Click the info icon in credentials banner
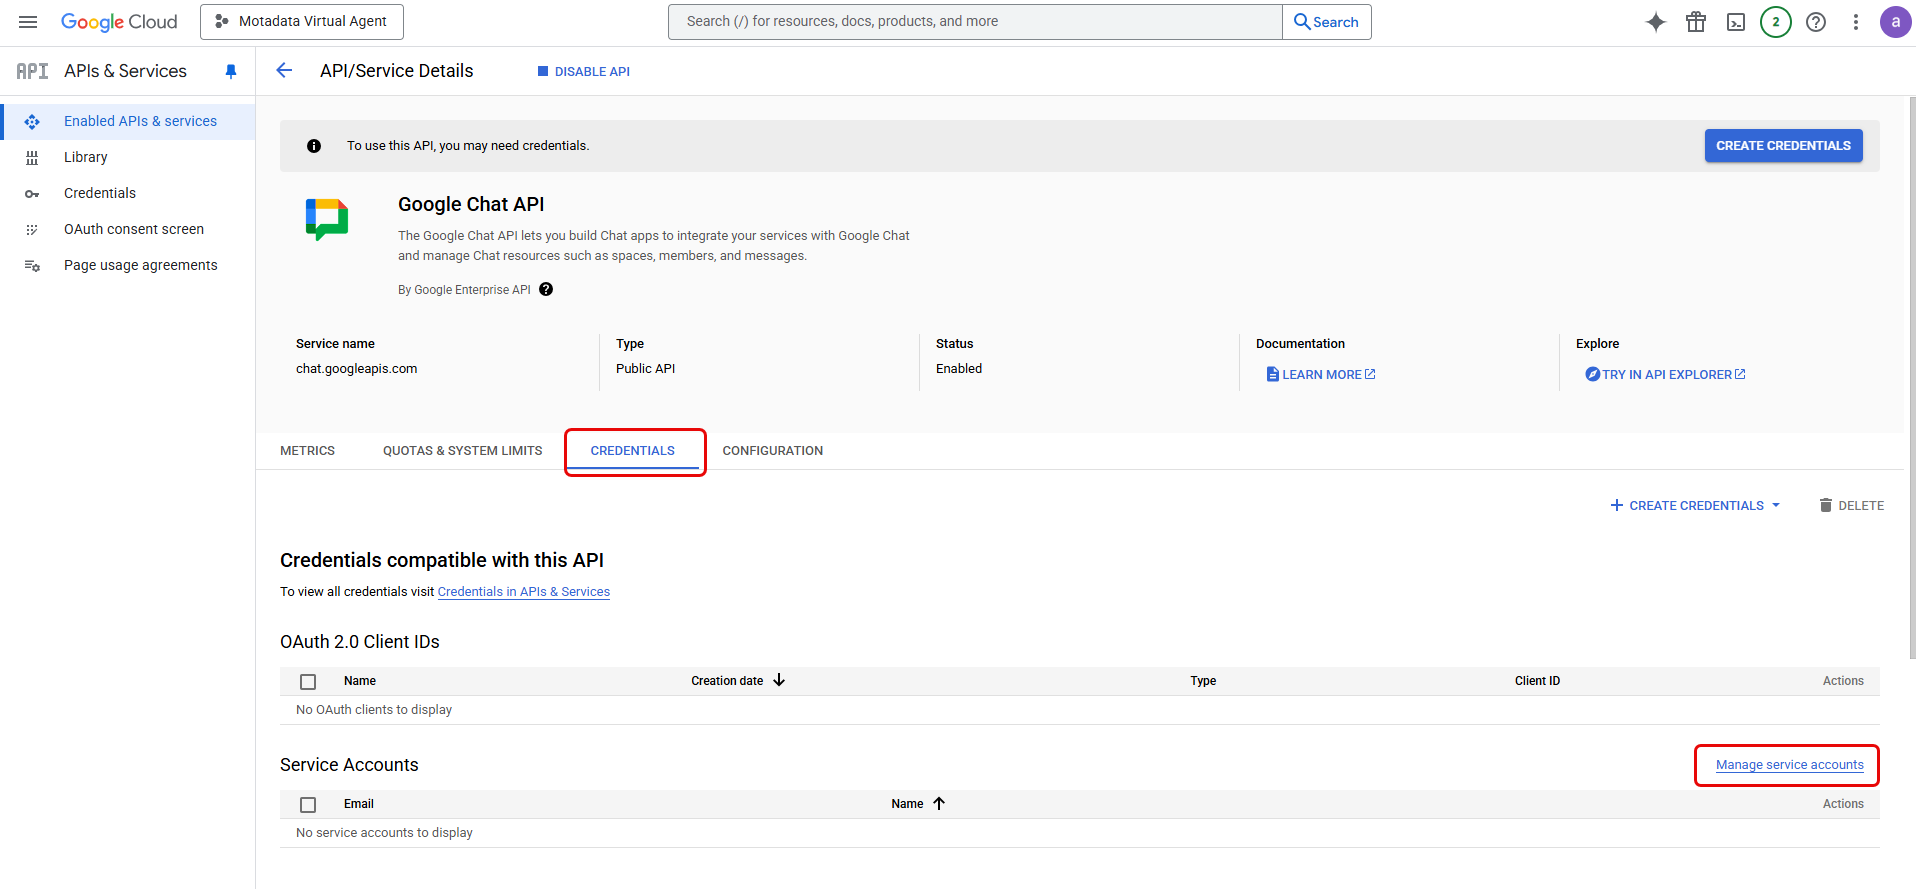The height and width of the screenshot is (889, 1916). 314,146
